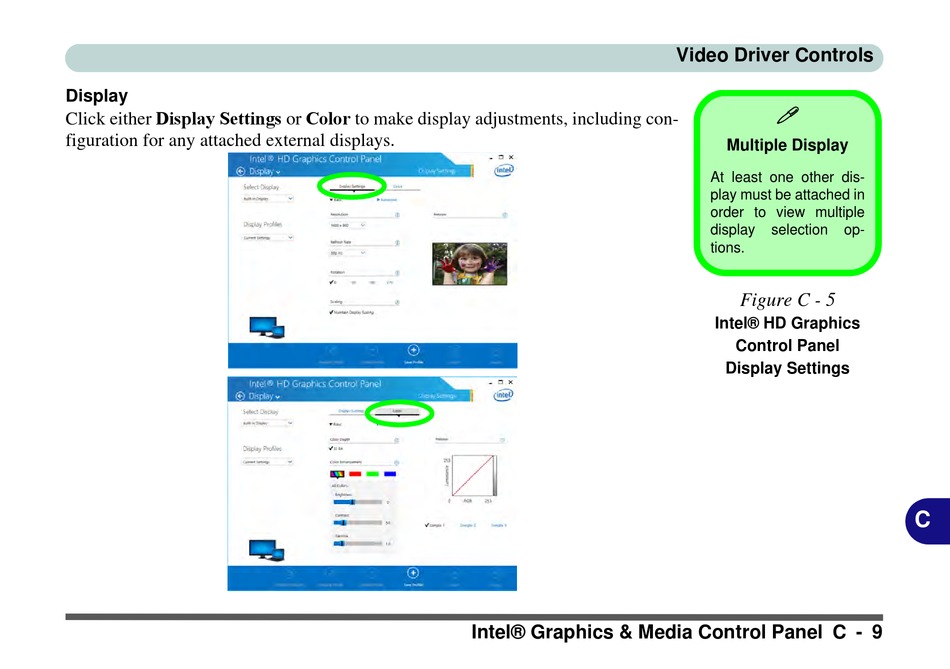Select the All Colors rainbow icon

(335, 474)
